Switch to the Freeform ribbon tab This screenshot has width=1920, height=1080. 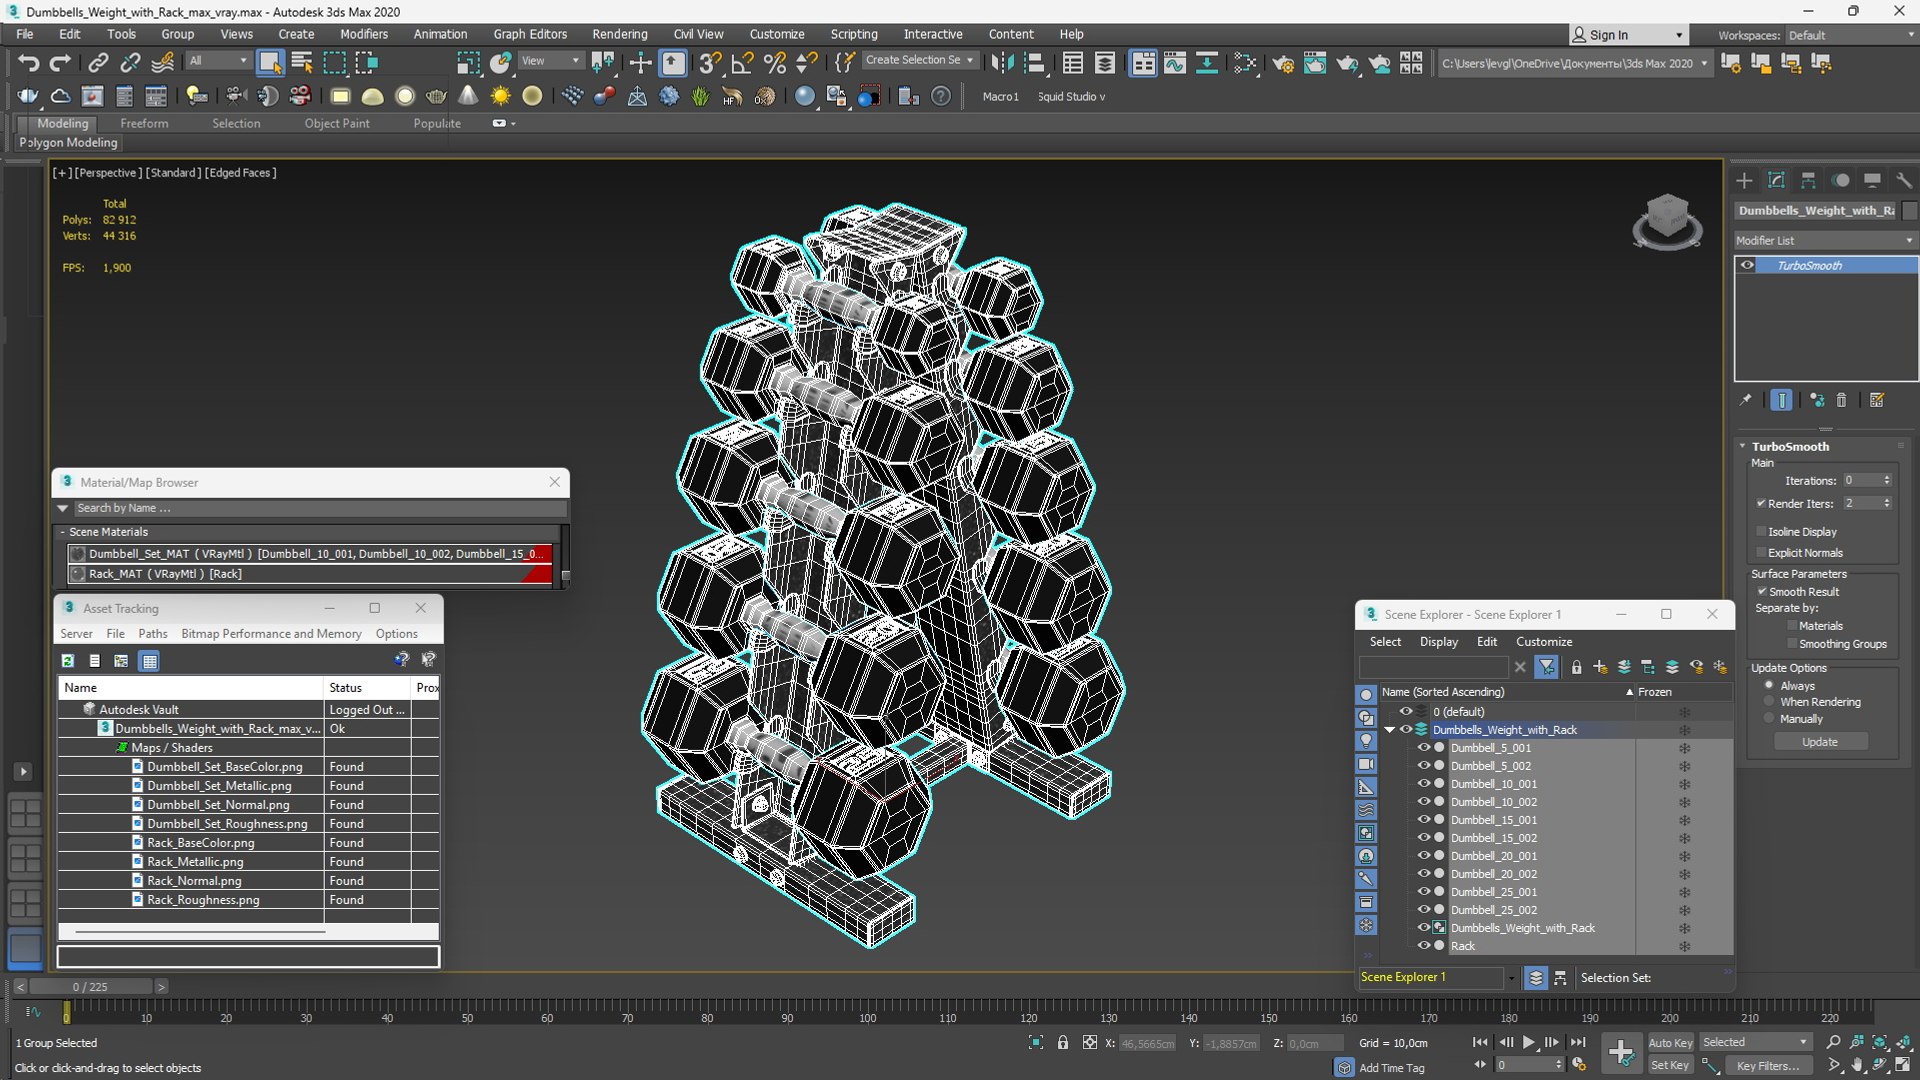(x=144, y=123)
